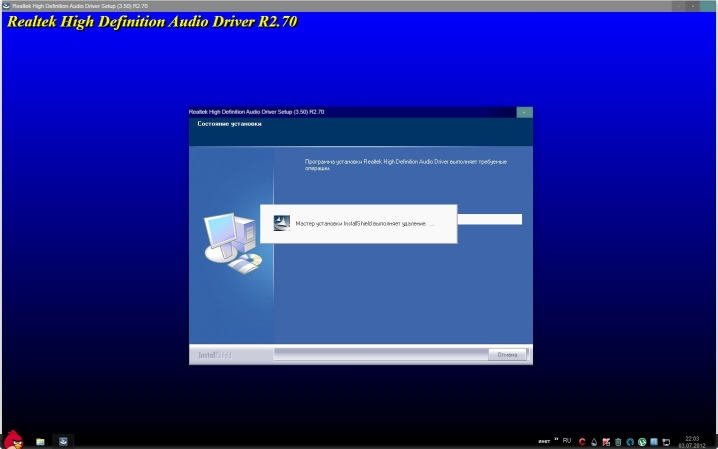
Task: Click the blue circular sync tray icon
Action: [630, 442]
